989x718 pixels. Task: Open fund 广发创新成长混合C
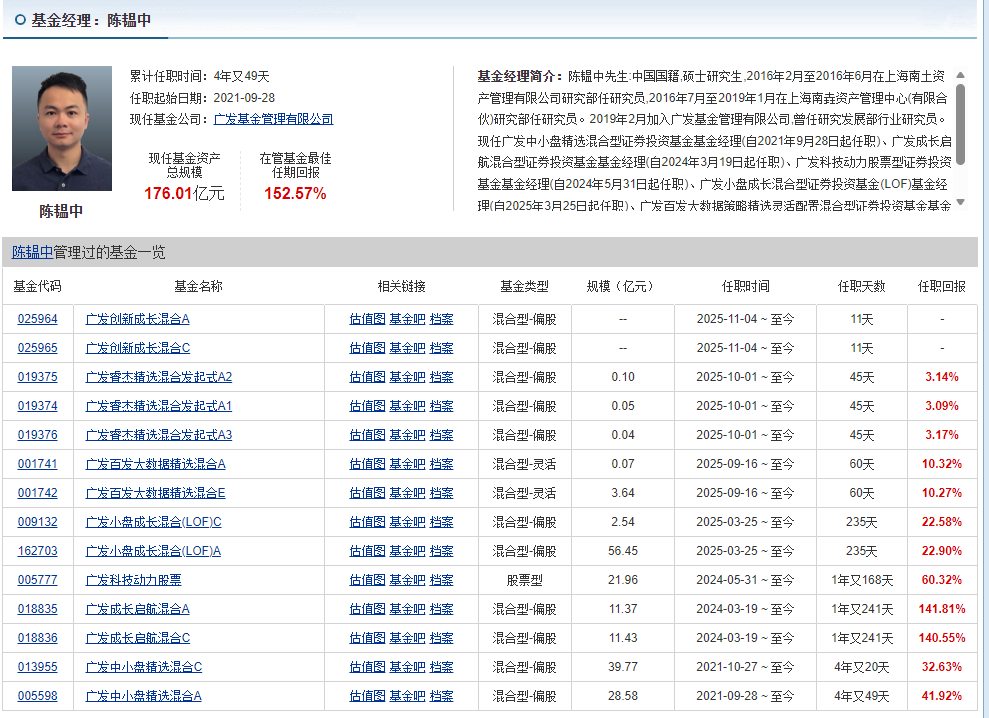pyautogui.click(x=138, y=348)
